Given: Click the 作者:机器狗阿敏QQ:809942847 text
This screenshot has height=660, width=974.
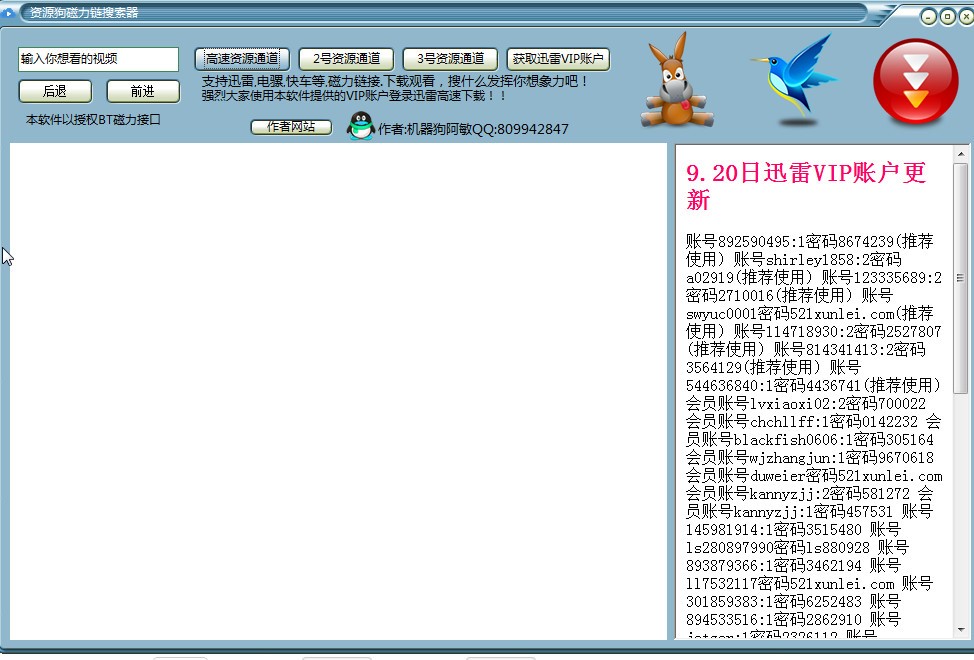Looking at the screenshot, I should coord(473,129).
